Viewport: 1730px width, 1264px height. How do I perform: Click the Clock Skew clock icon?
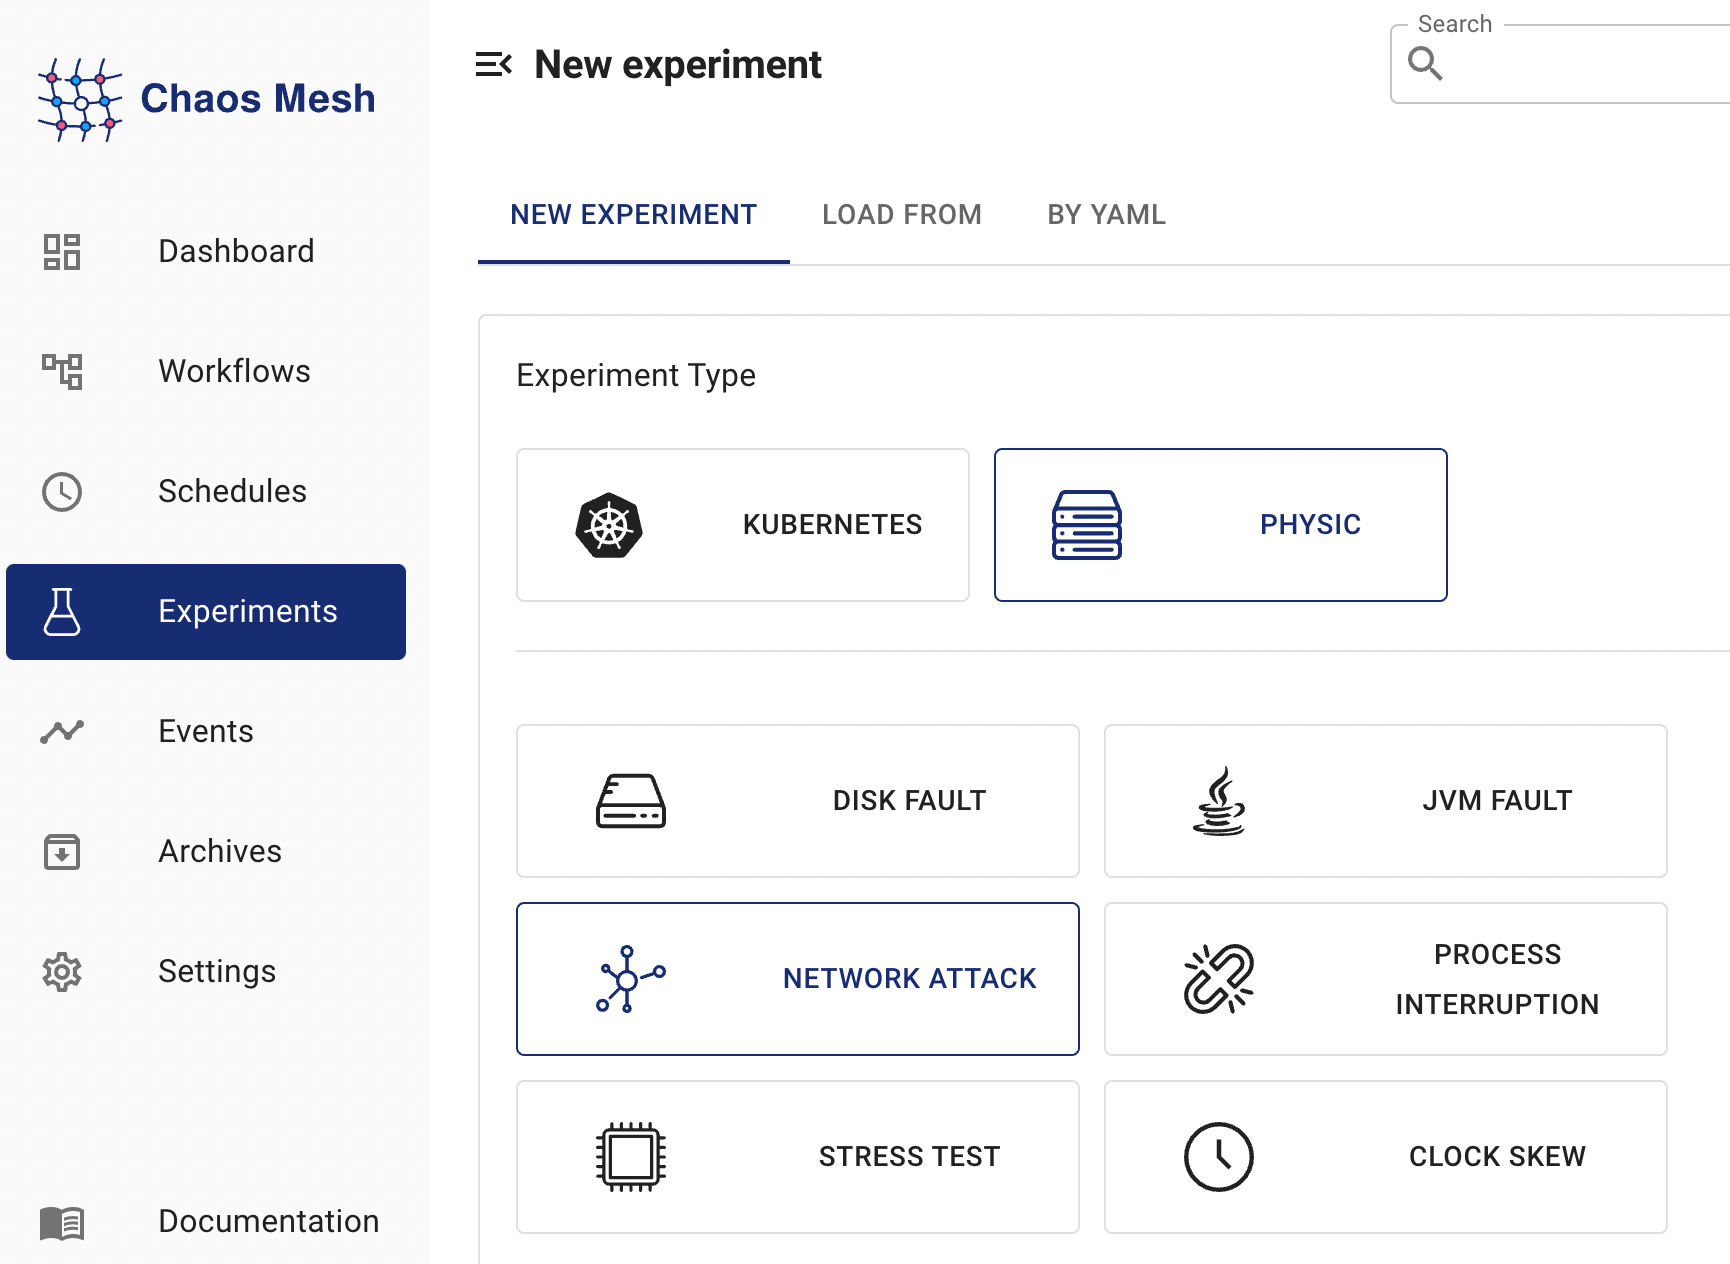coord(1218,1157)
